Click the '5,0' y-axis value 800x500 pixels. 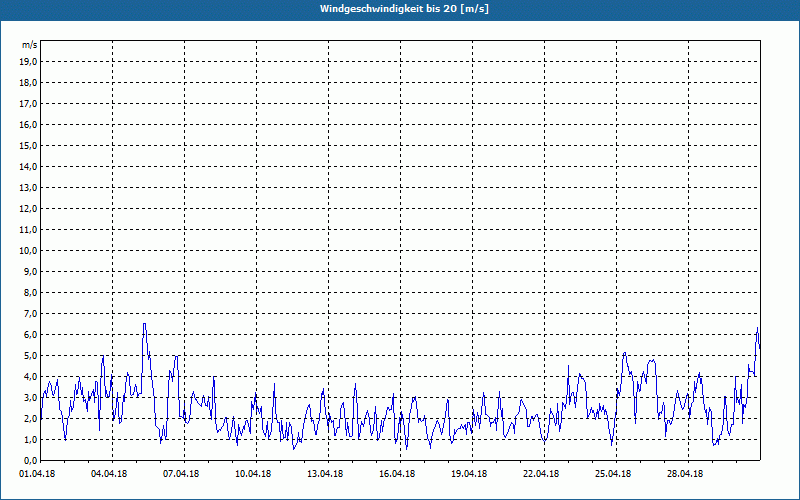(31, 356)
